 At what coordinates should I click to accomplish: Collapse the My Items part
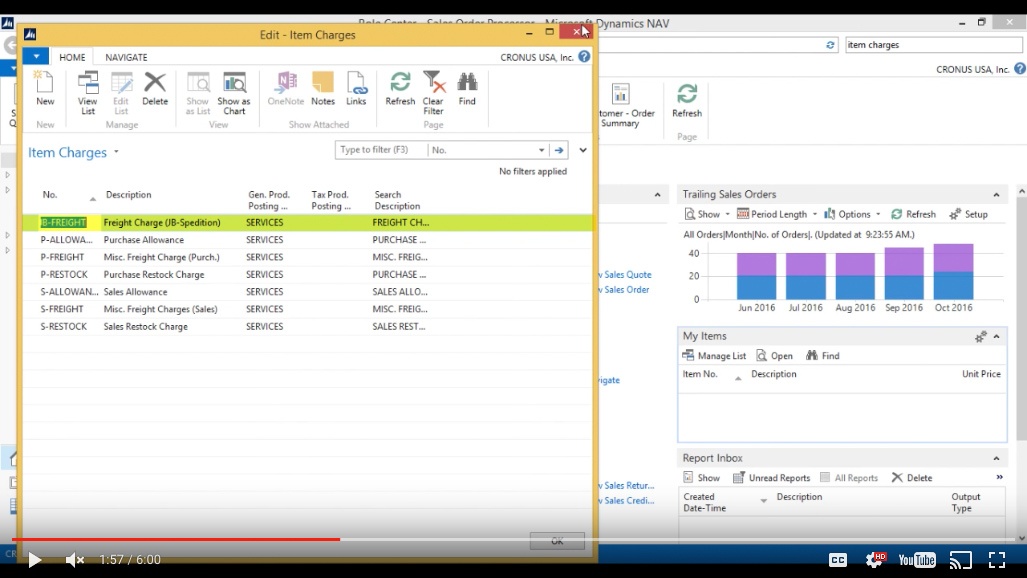pos(996,336)
